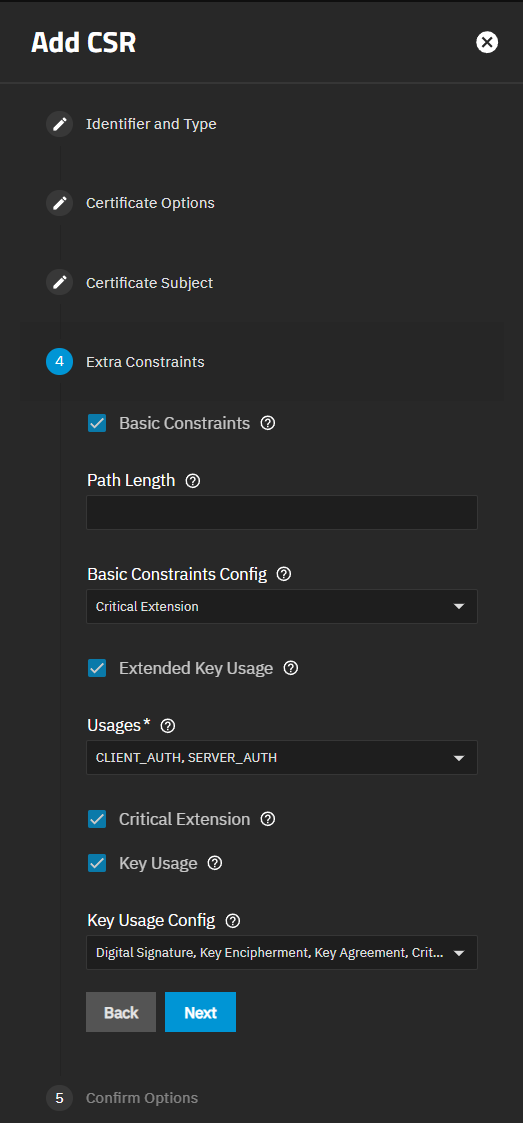Go to Certificate Subject step
Screen dimensions: 523x1123
150,282
